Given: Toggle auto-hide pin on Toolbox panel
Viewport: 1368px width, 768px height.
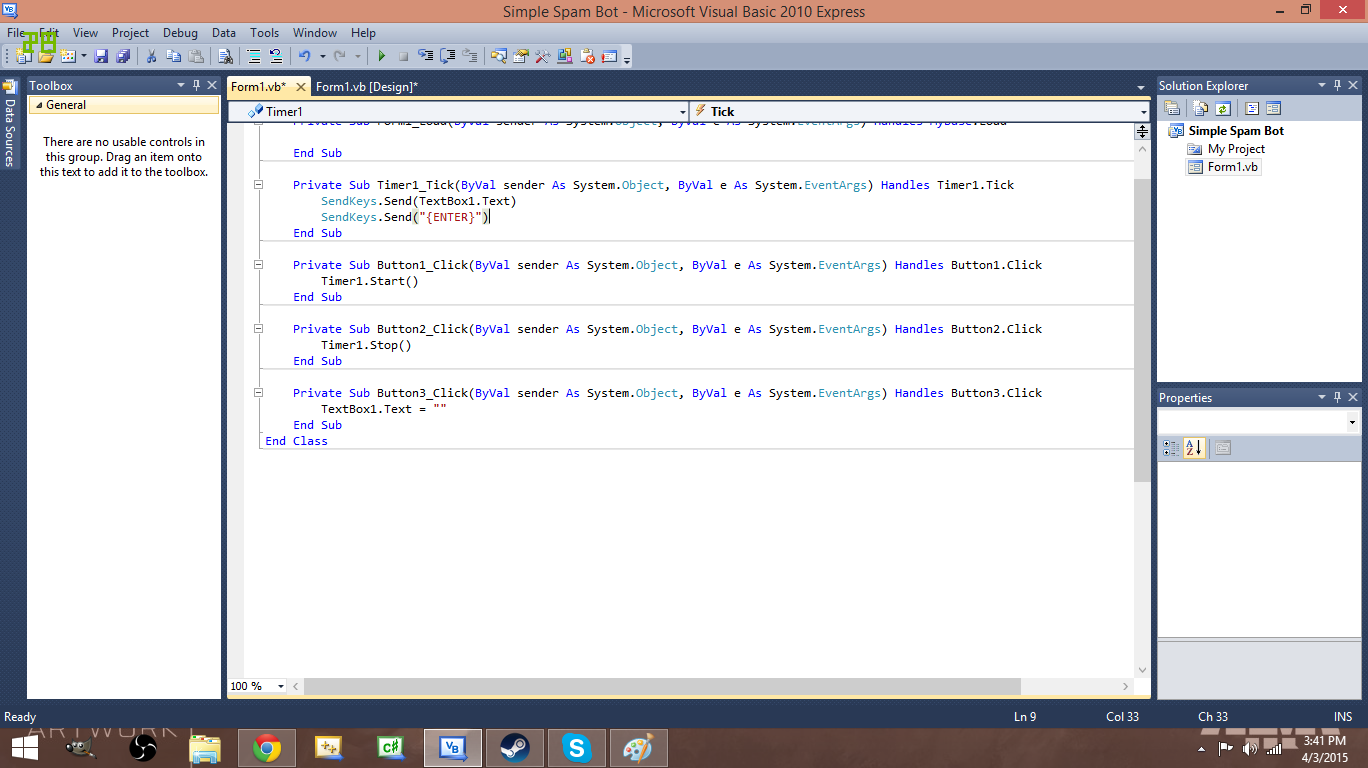Looking at the screenshot, I should (x=197, y=85).
